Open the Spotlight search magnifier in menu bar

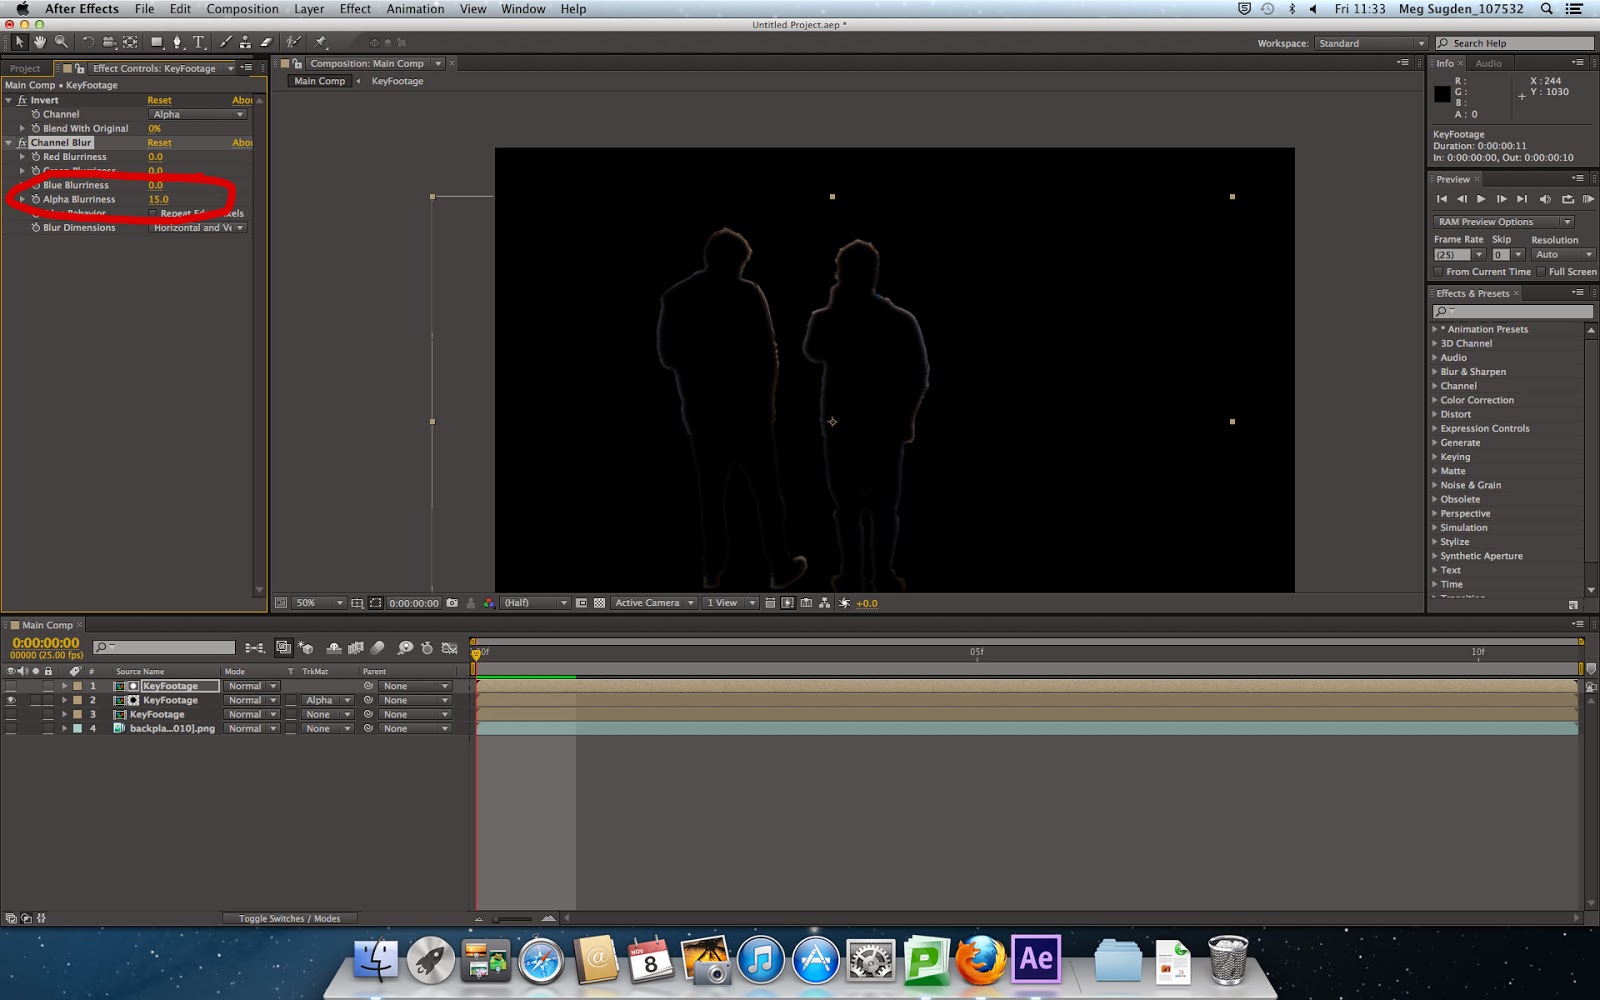(x=1546, y=9)
